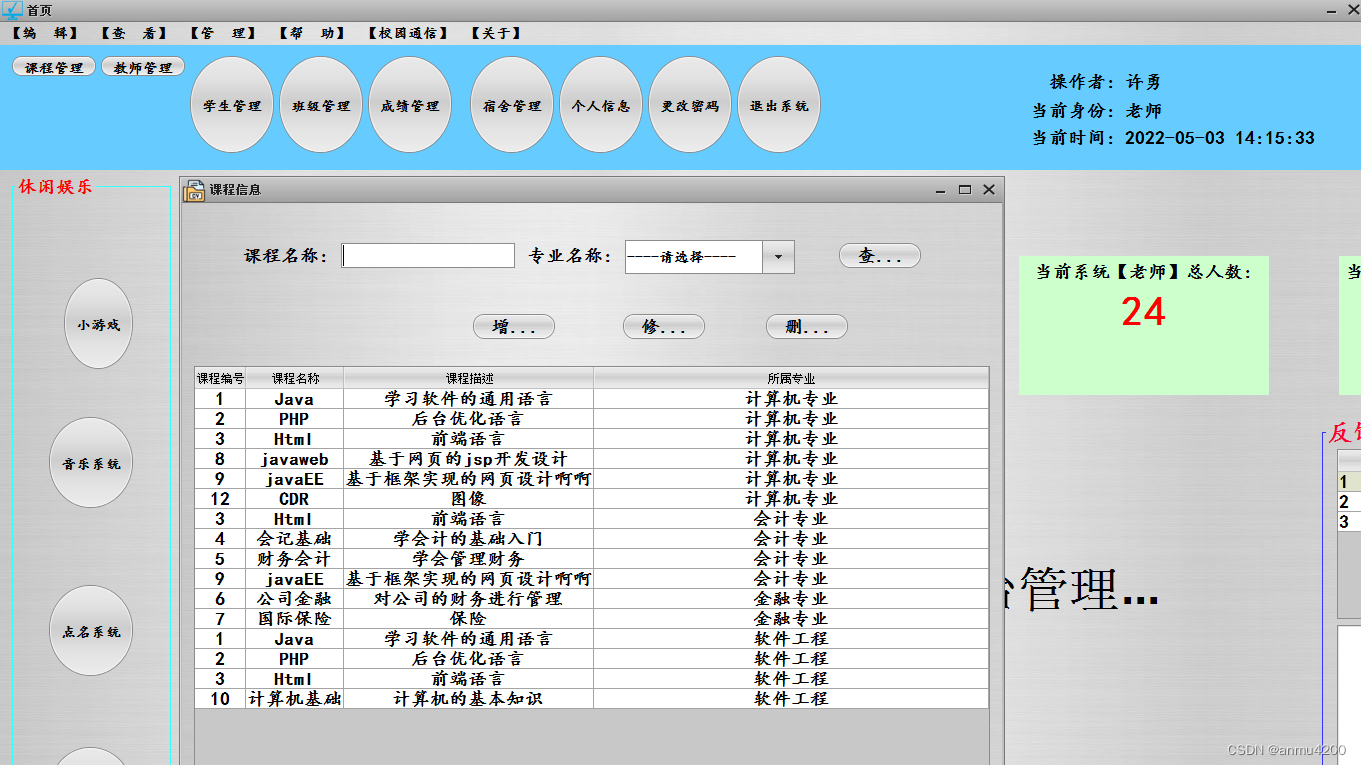Image resolution: width=1361 pixels, height=765 pixels.
Task: Click row 2 in the feedback list
Action: [1349, 502]
